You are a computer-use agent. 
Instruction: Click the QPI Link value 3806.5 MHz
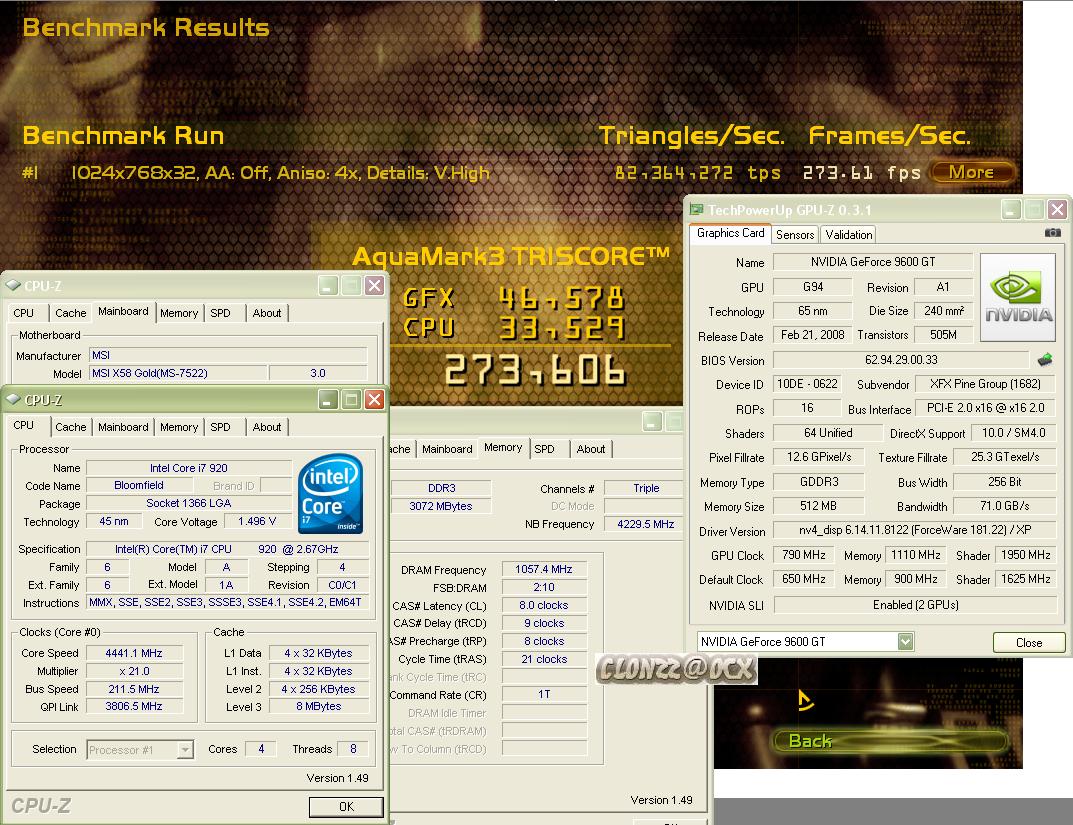(134, 706)
